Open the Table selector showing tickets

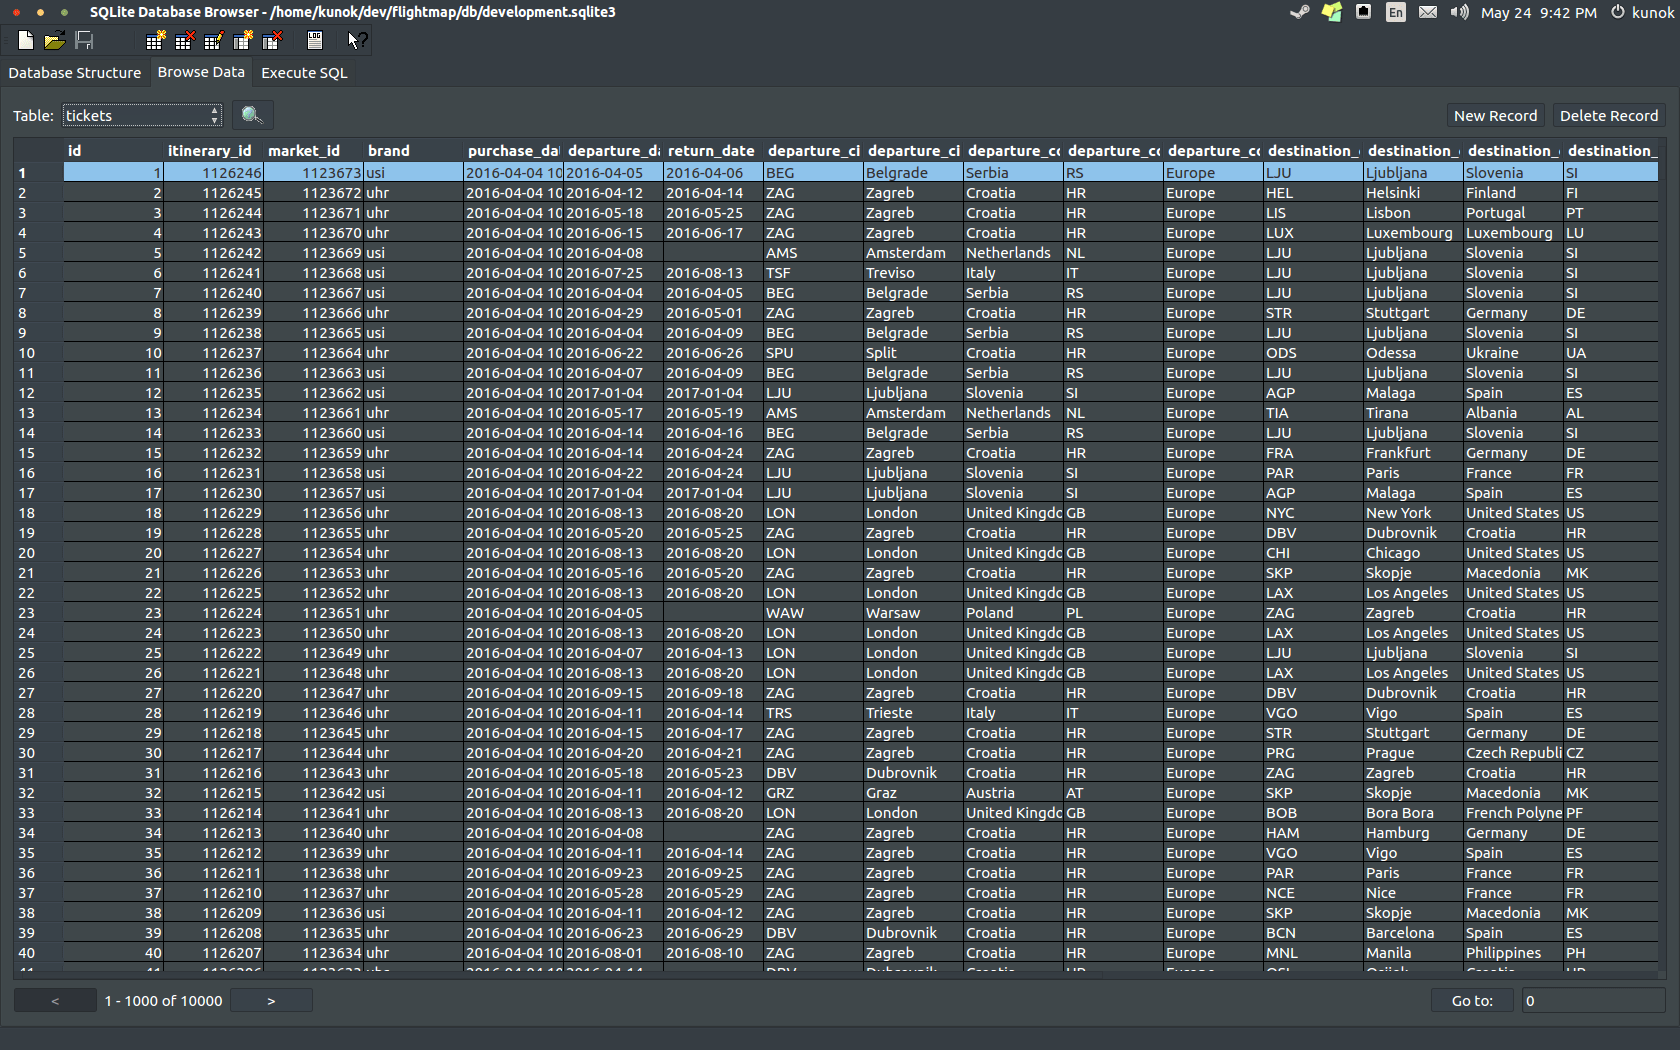(142, 115)
